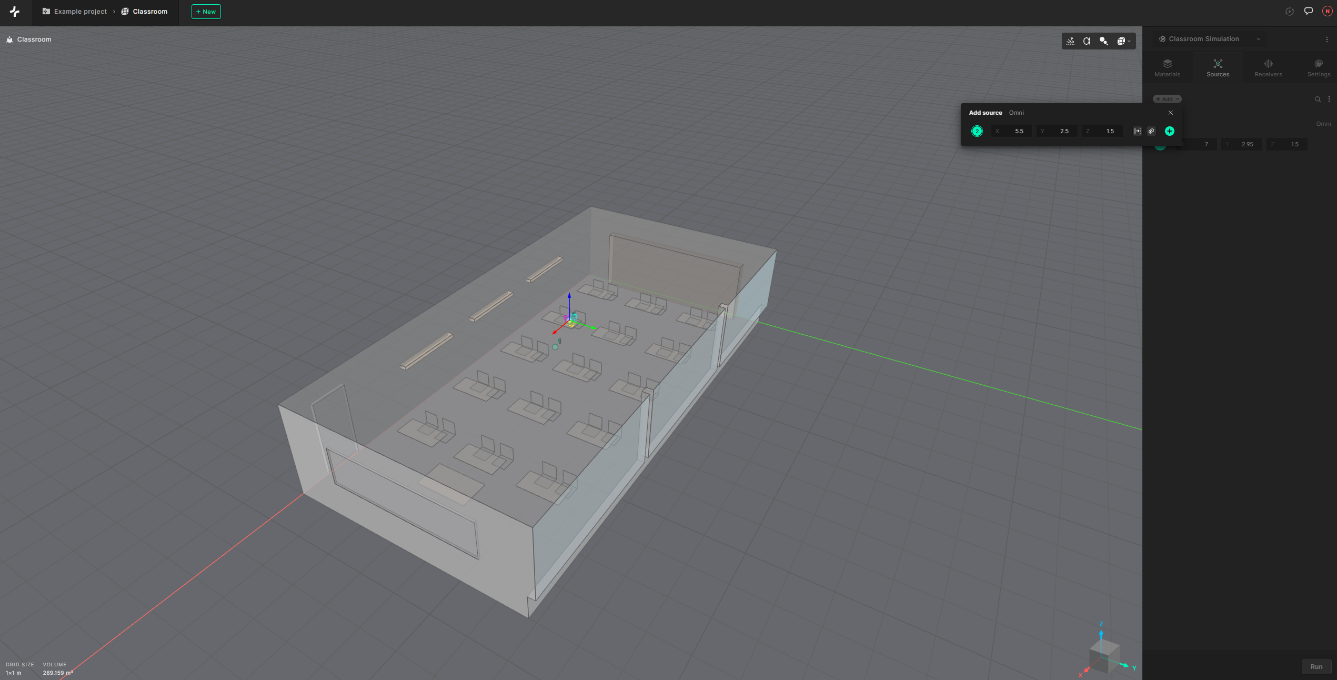Open the chat feedback icon in header

click(x=1309, y=12)
